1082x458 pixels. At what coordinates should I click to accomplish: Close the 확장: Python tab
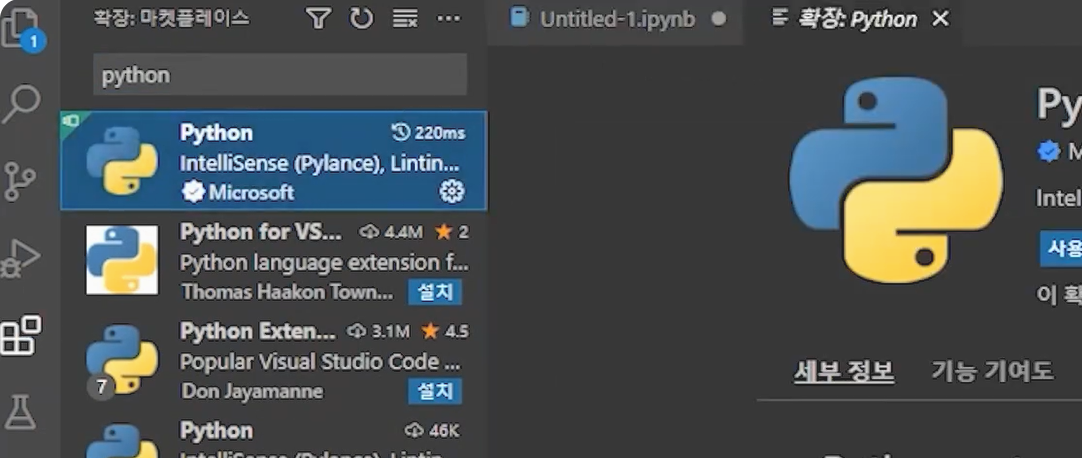pos(940,19)
